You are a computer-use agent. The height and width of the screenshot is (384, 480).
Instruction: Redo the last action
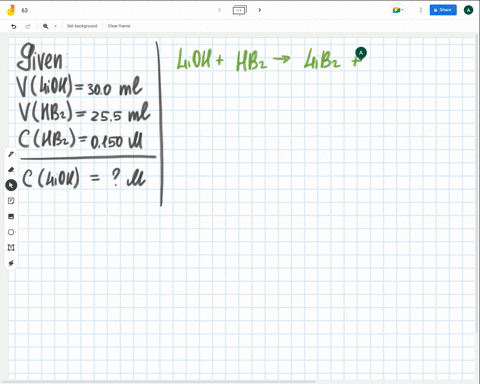(x=28, y=26)
